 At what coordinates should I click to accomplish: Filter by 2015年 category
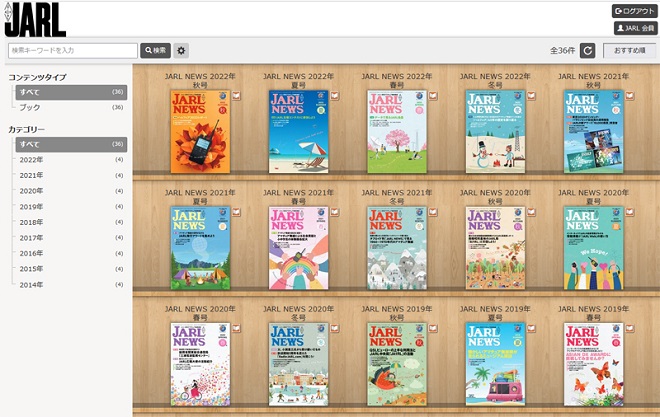pos(71,269)
